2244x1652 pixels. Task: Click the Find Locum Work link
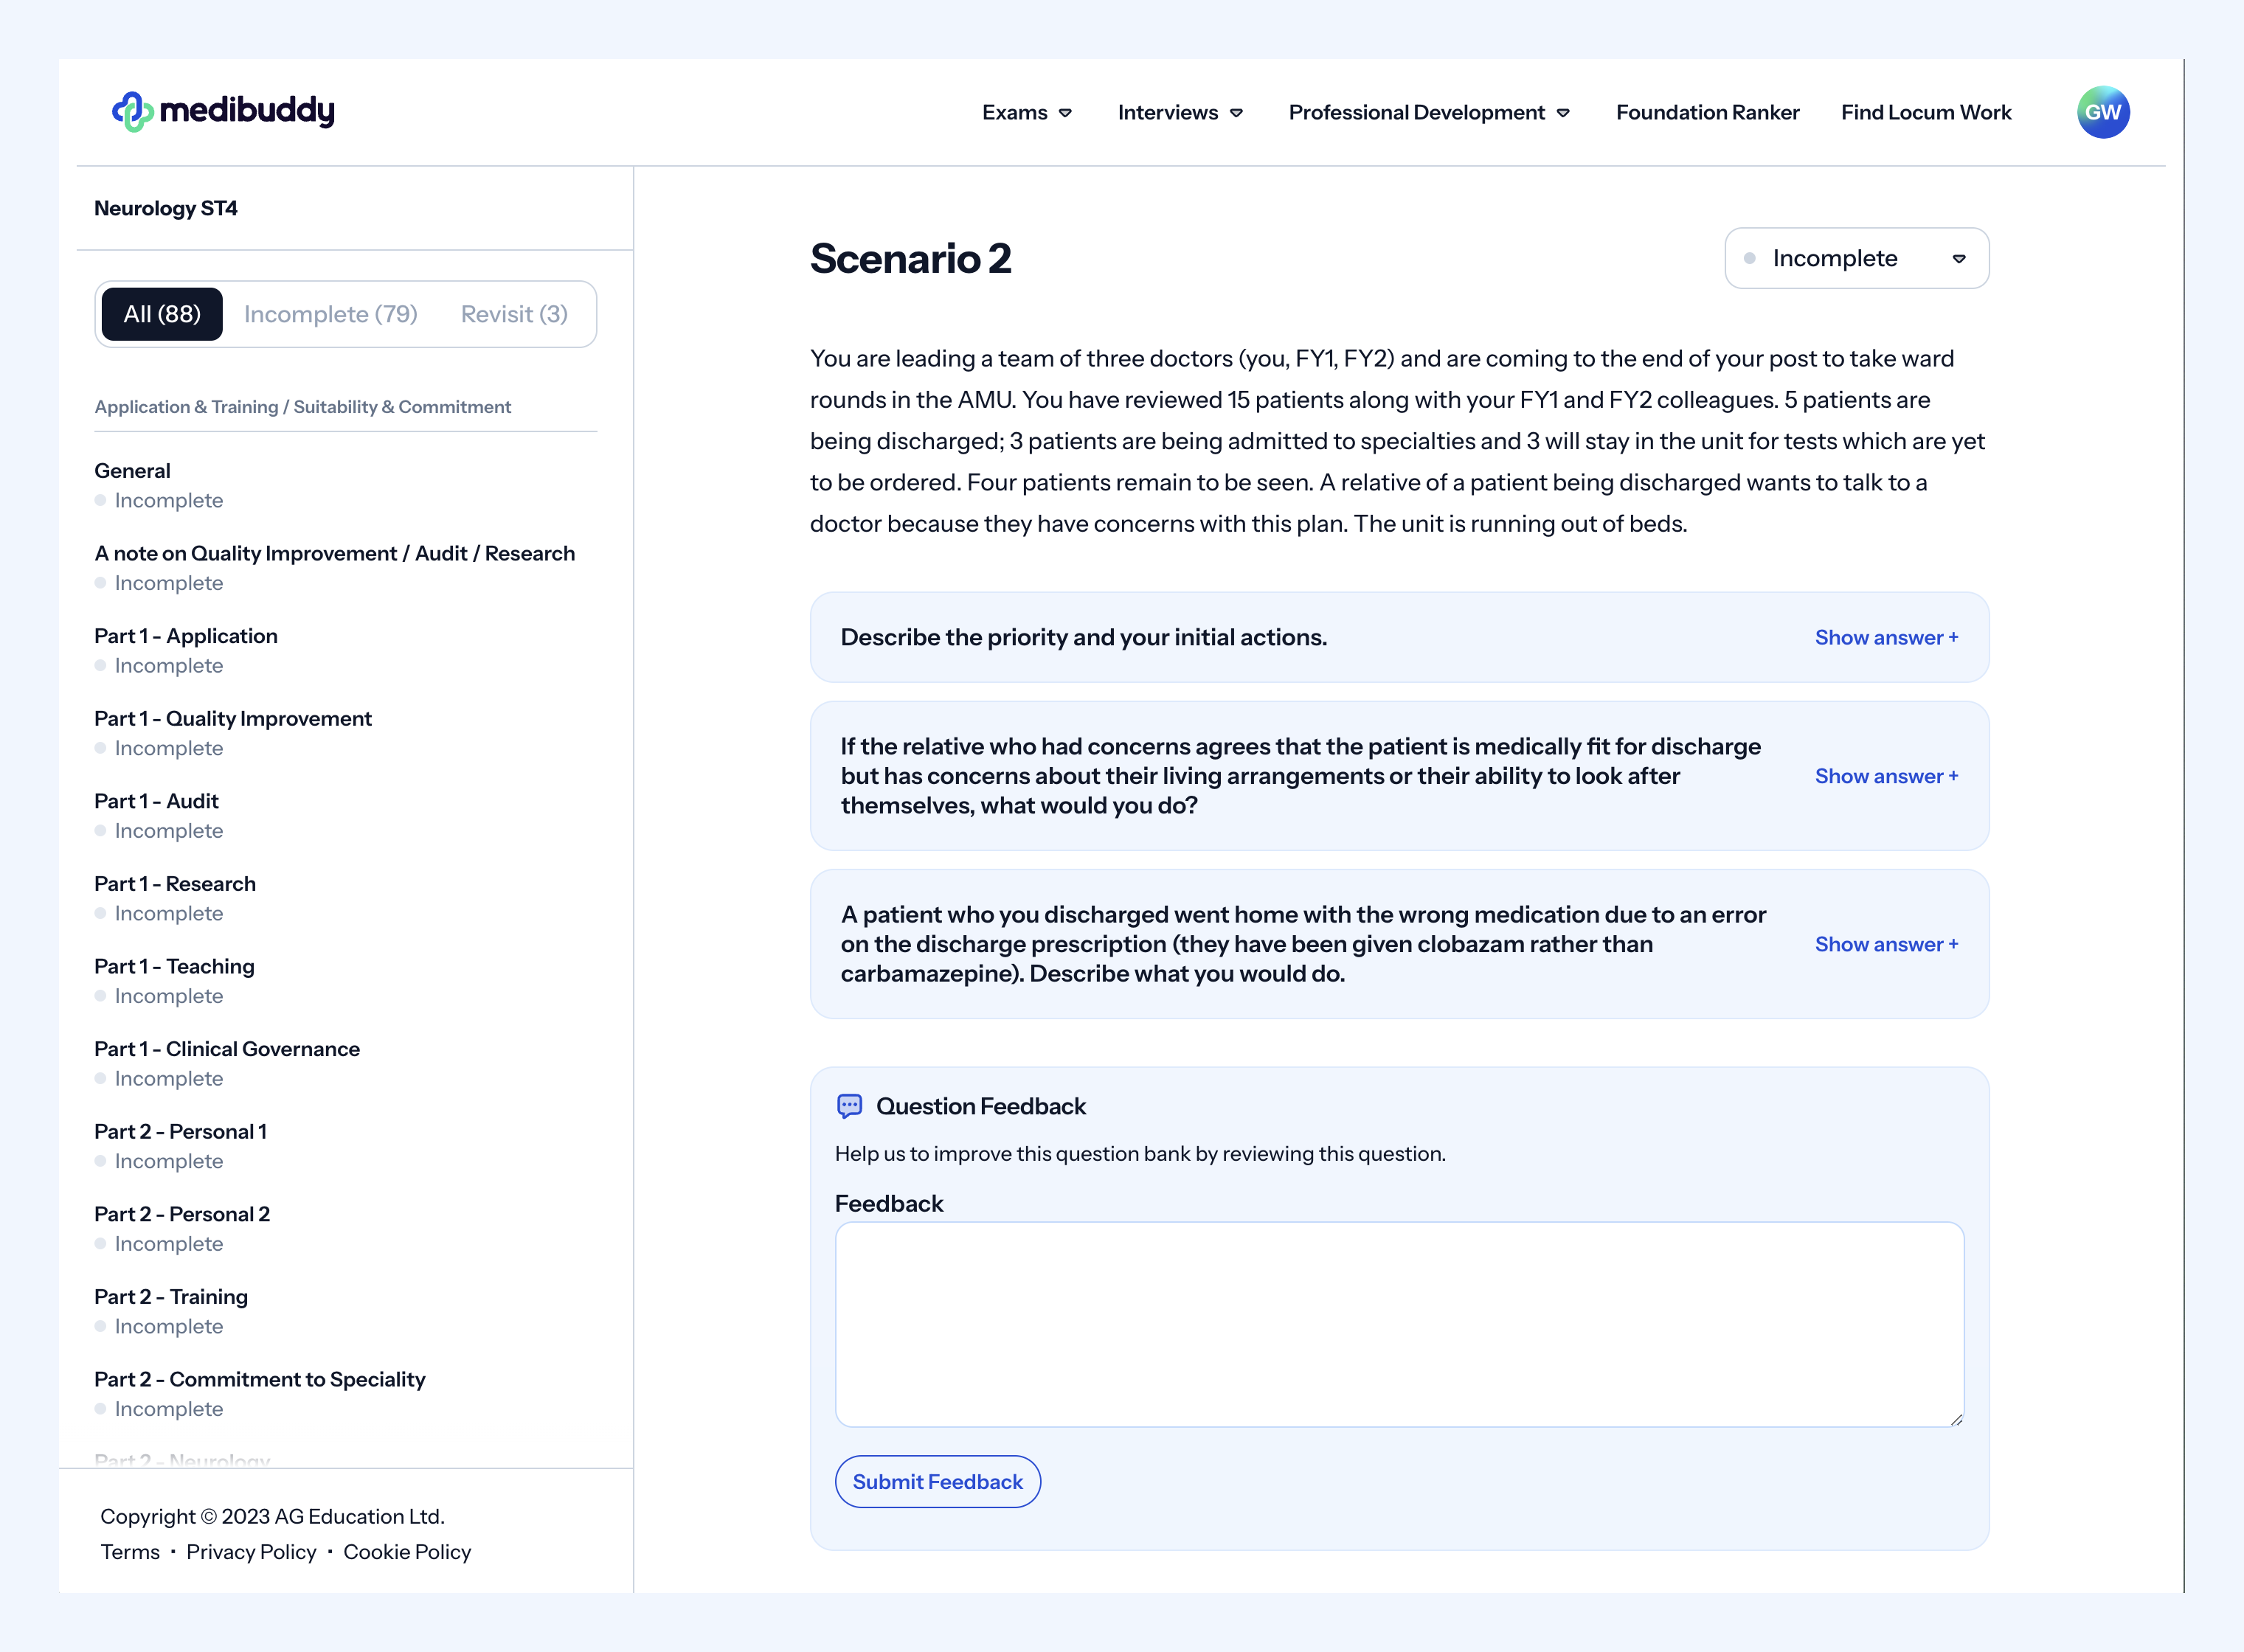[1925, 111]
